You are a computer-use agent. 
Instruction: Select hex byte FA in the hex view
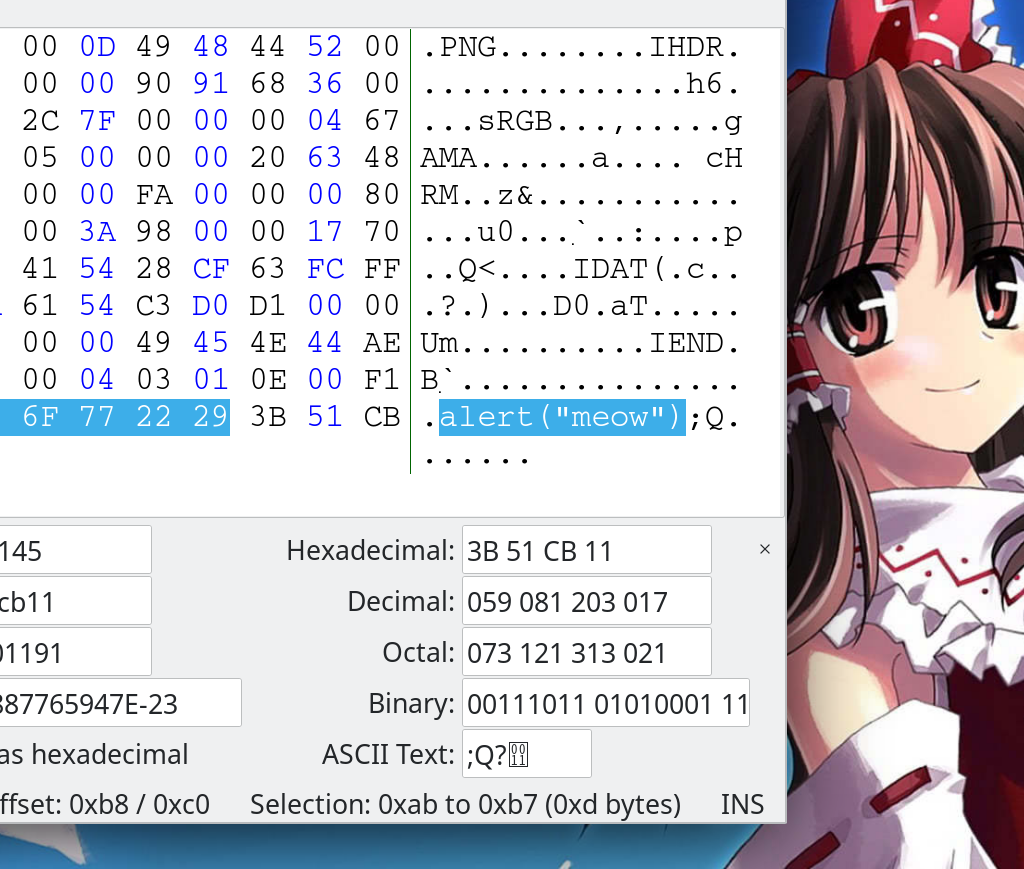click(154, 195)
